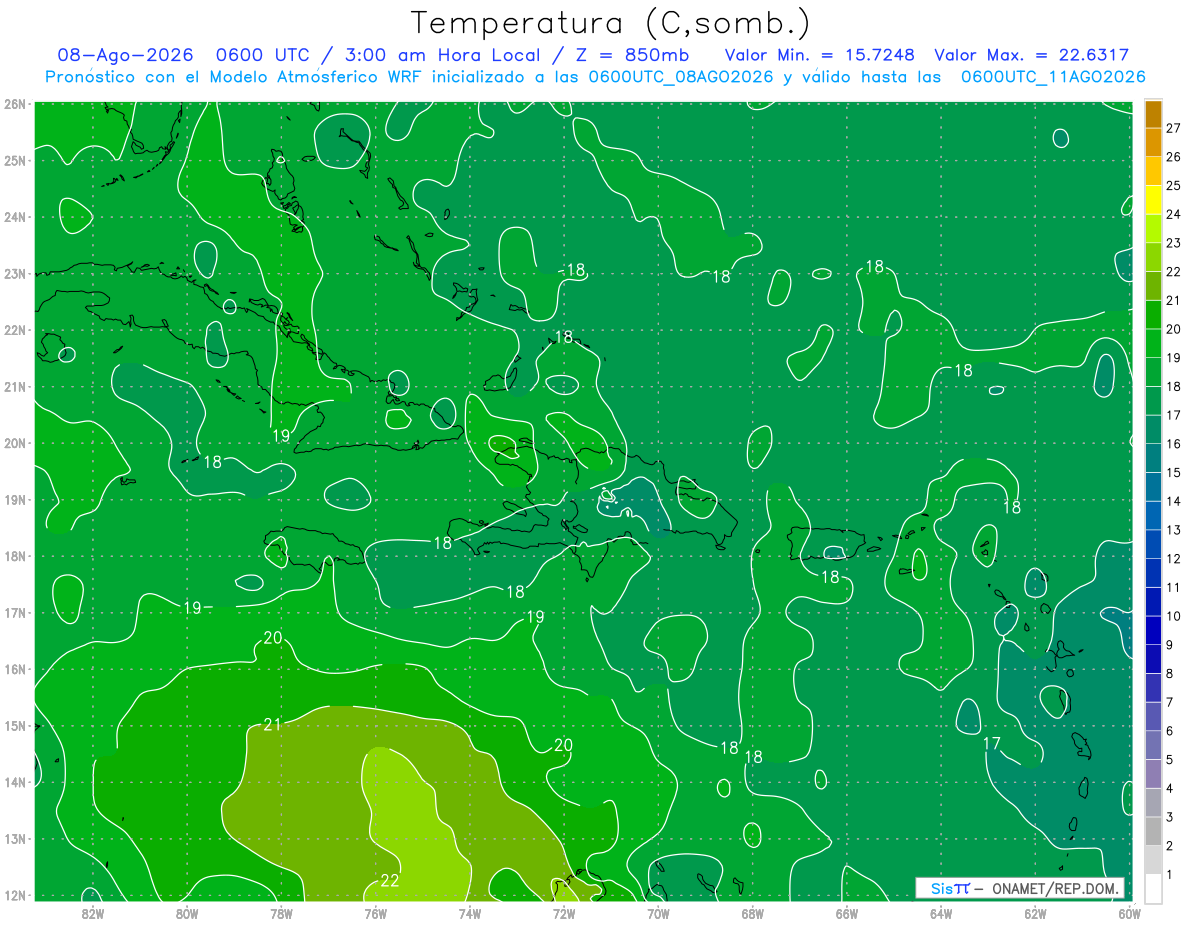Click the "3:00 am Hora Local" time text

[x=443, y=55]
